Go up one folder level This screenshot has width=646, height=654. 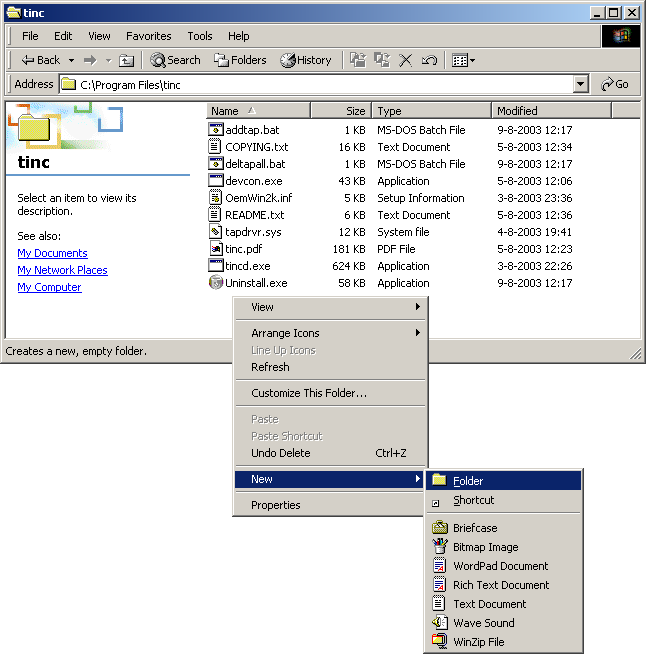point(126,60)
